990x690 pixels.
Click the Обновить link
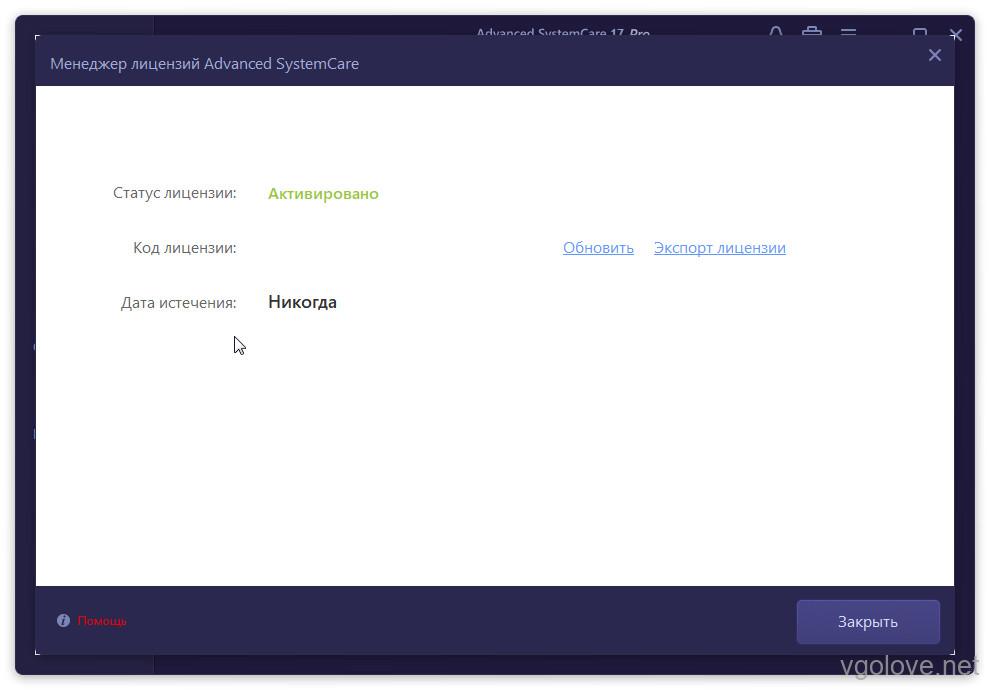click(x=598, y=248)
